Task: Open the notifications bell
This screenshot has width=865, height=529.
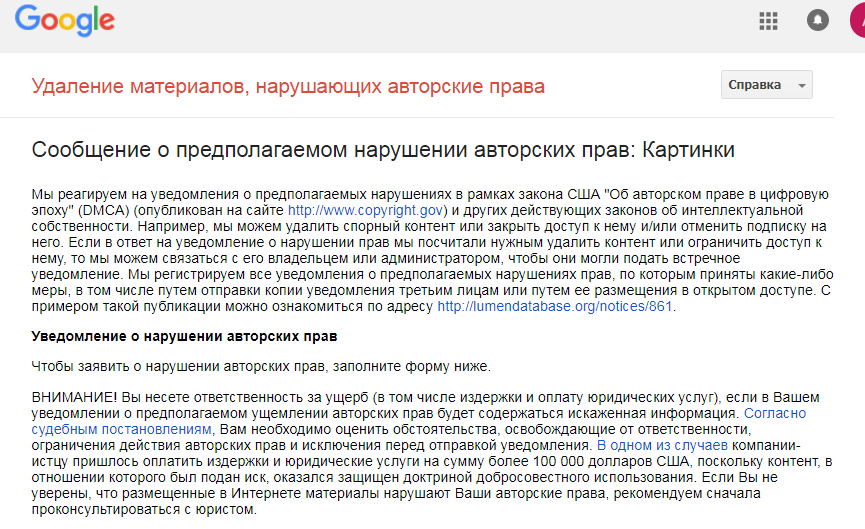Action: 818,20
